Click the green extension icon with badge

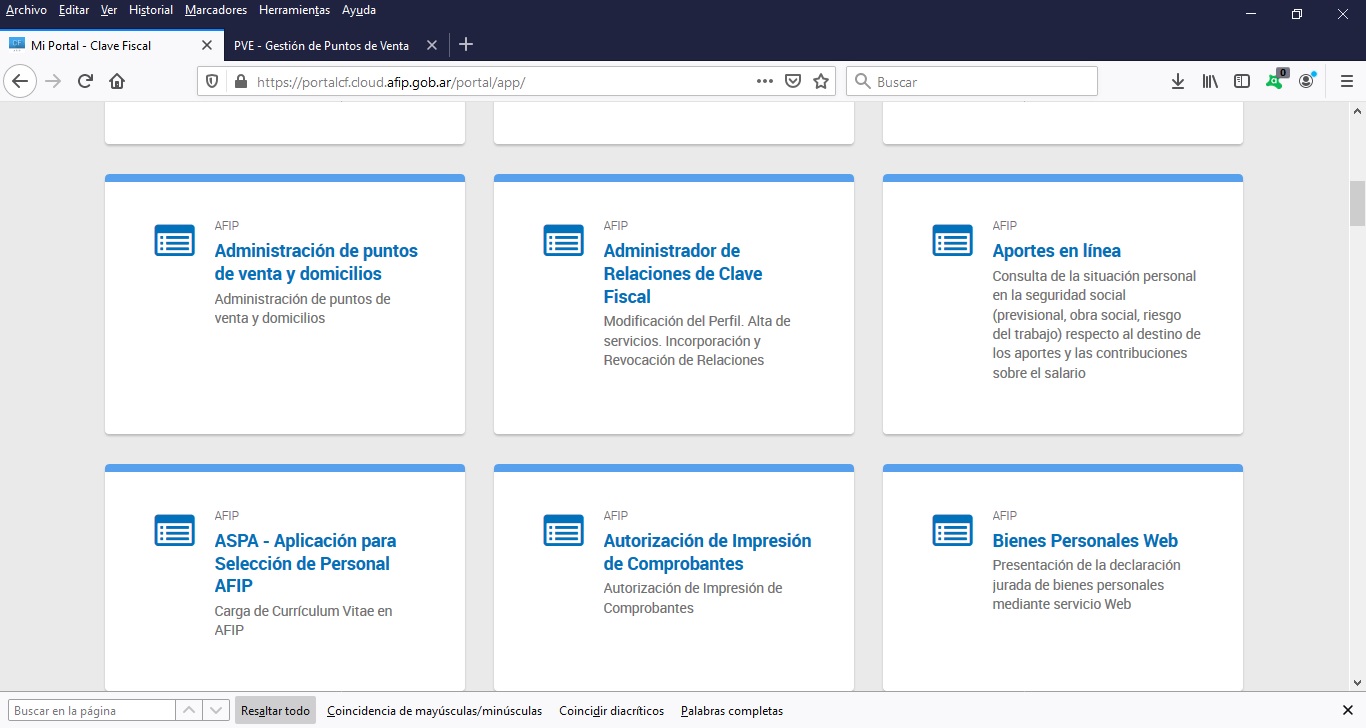[1275, 80]
